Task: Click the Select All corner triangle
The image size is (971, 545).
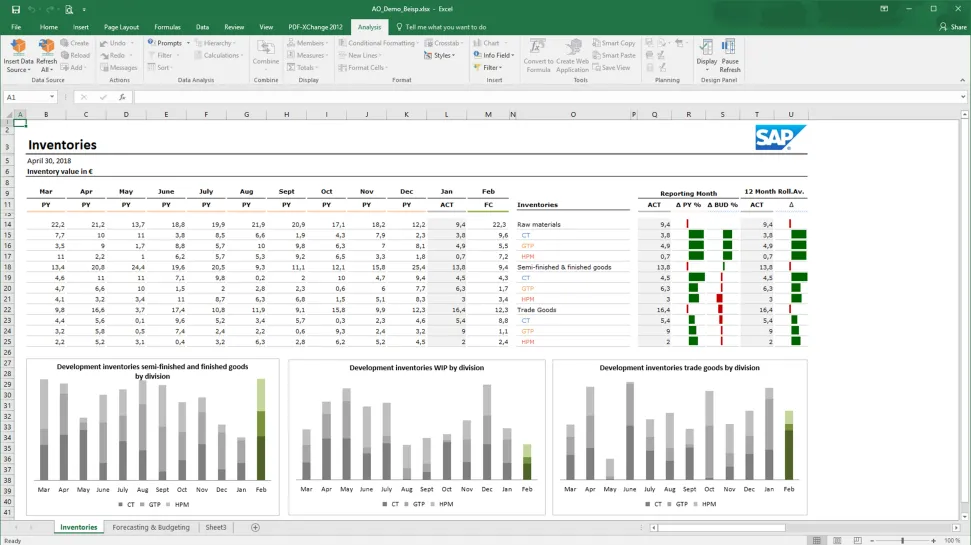Action: 7,114
